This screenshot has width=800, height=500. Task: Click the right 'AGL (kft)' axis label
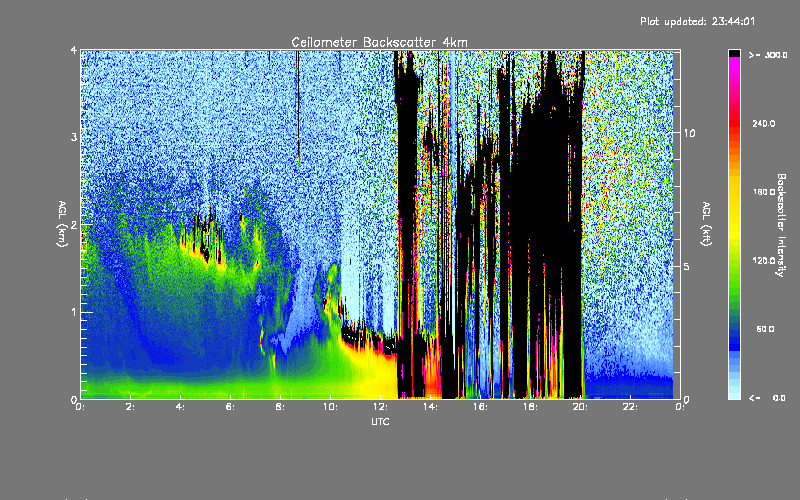(x=707, y=224)
